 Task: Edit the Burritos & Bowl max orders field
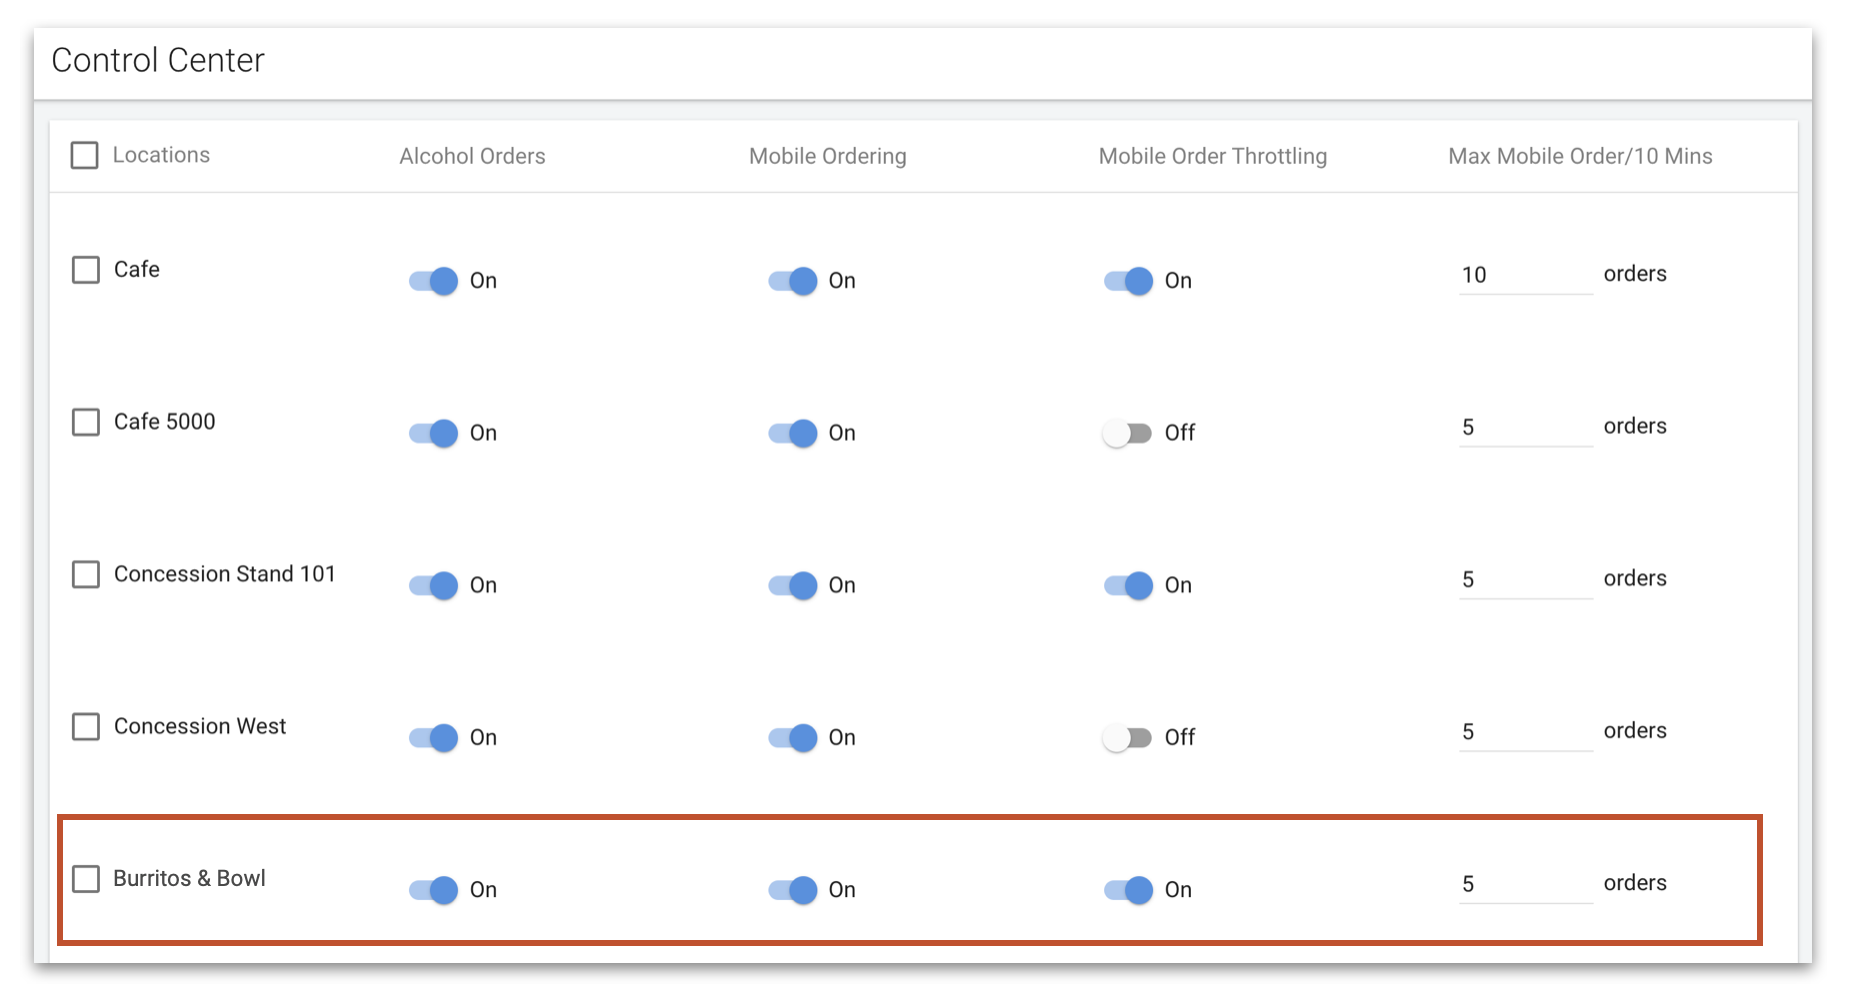1526,884
